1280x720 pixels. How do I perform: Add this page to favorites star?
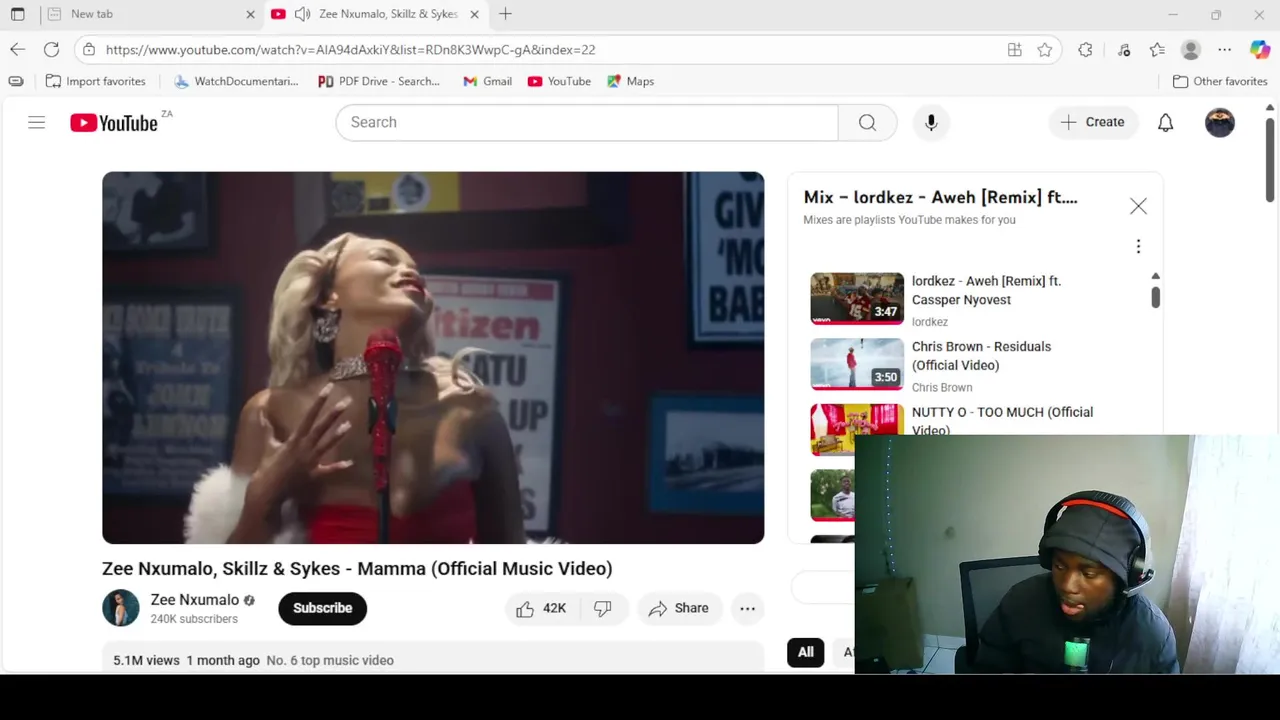[1045, 49]
